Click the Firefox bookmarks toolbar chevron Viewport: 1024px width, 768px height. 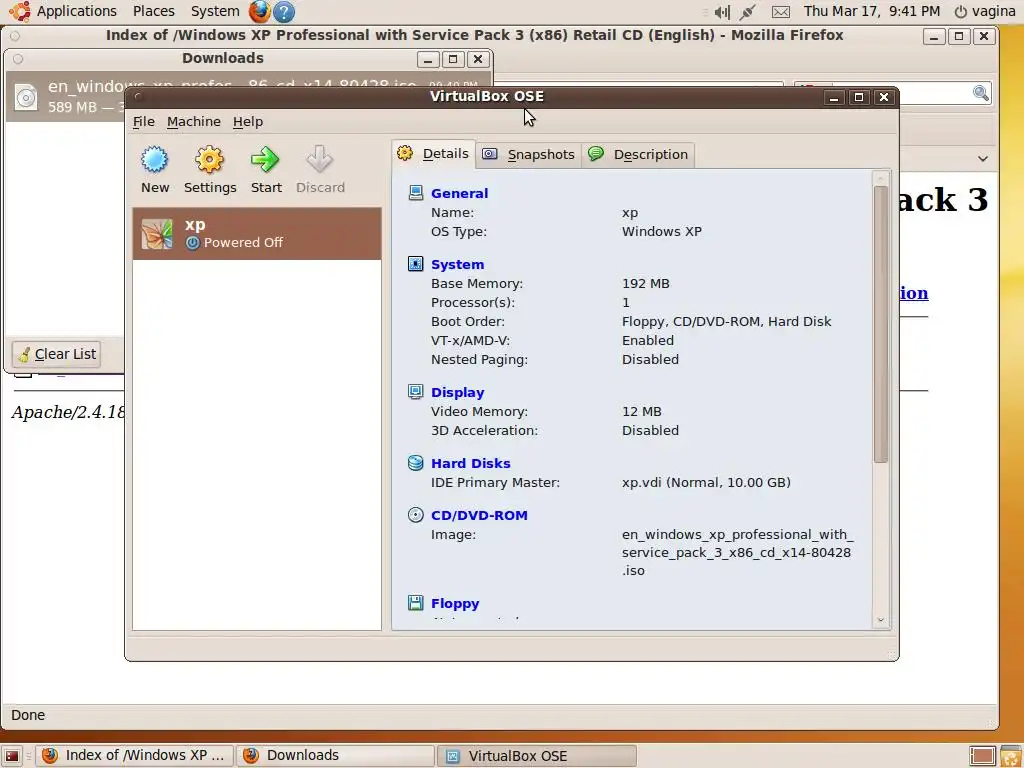tap(982, 159)
